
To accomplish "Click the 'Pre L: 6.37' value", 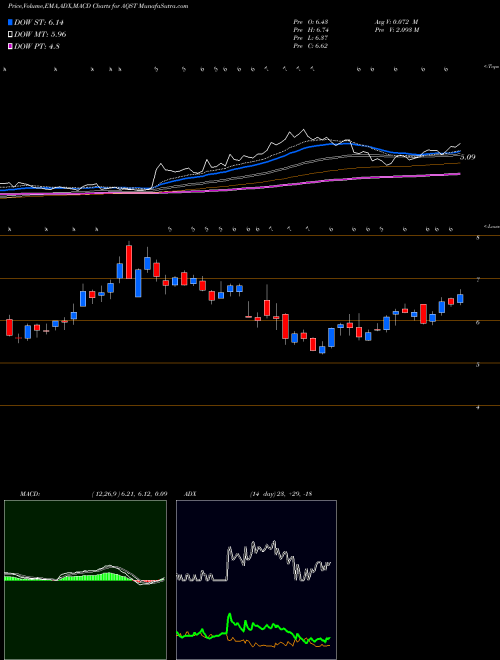I will (x=310, y=38).
